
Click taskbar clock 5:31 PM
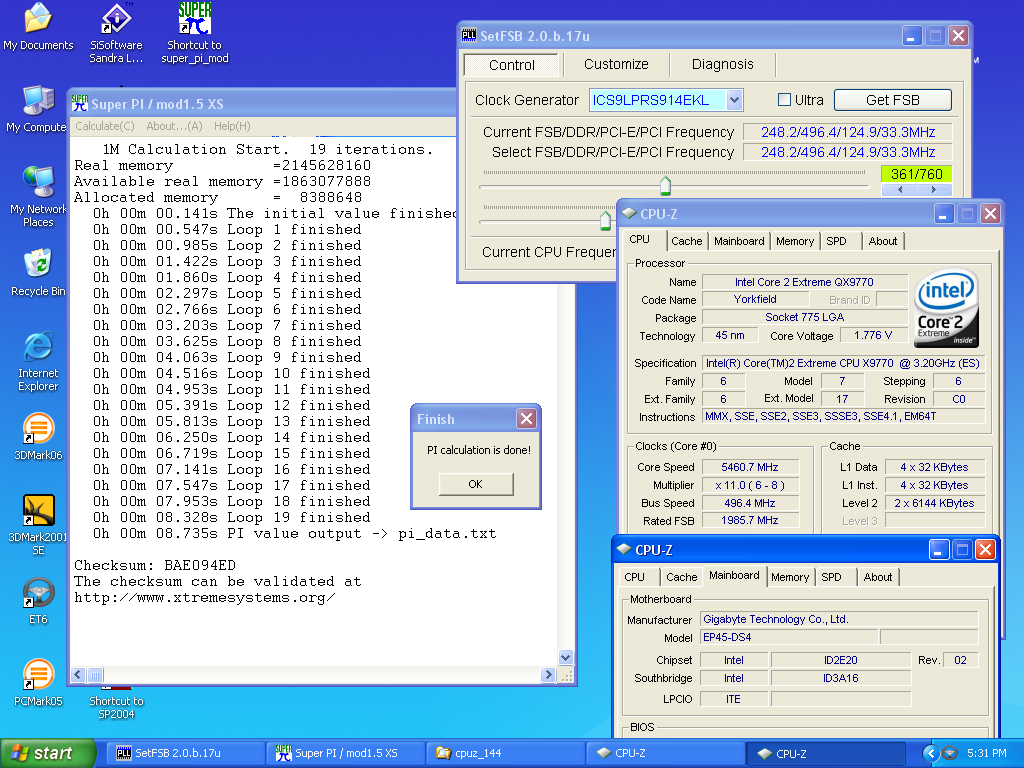pyautogui.click(x=987, y=753)
